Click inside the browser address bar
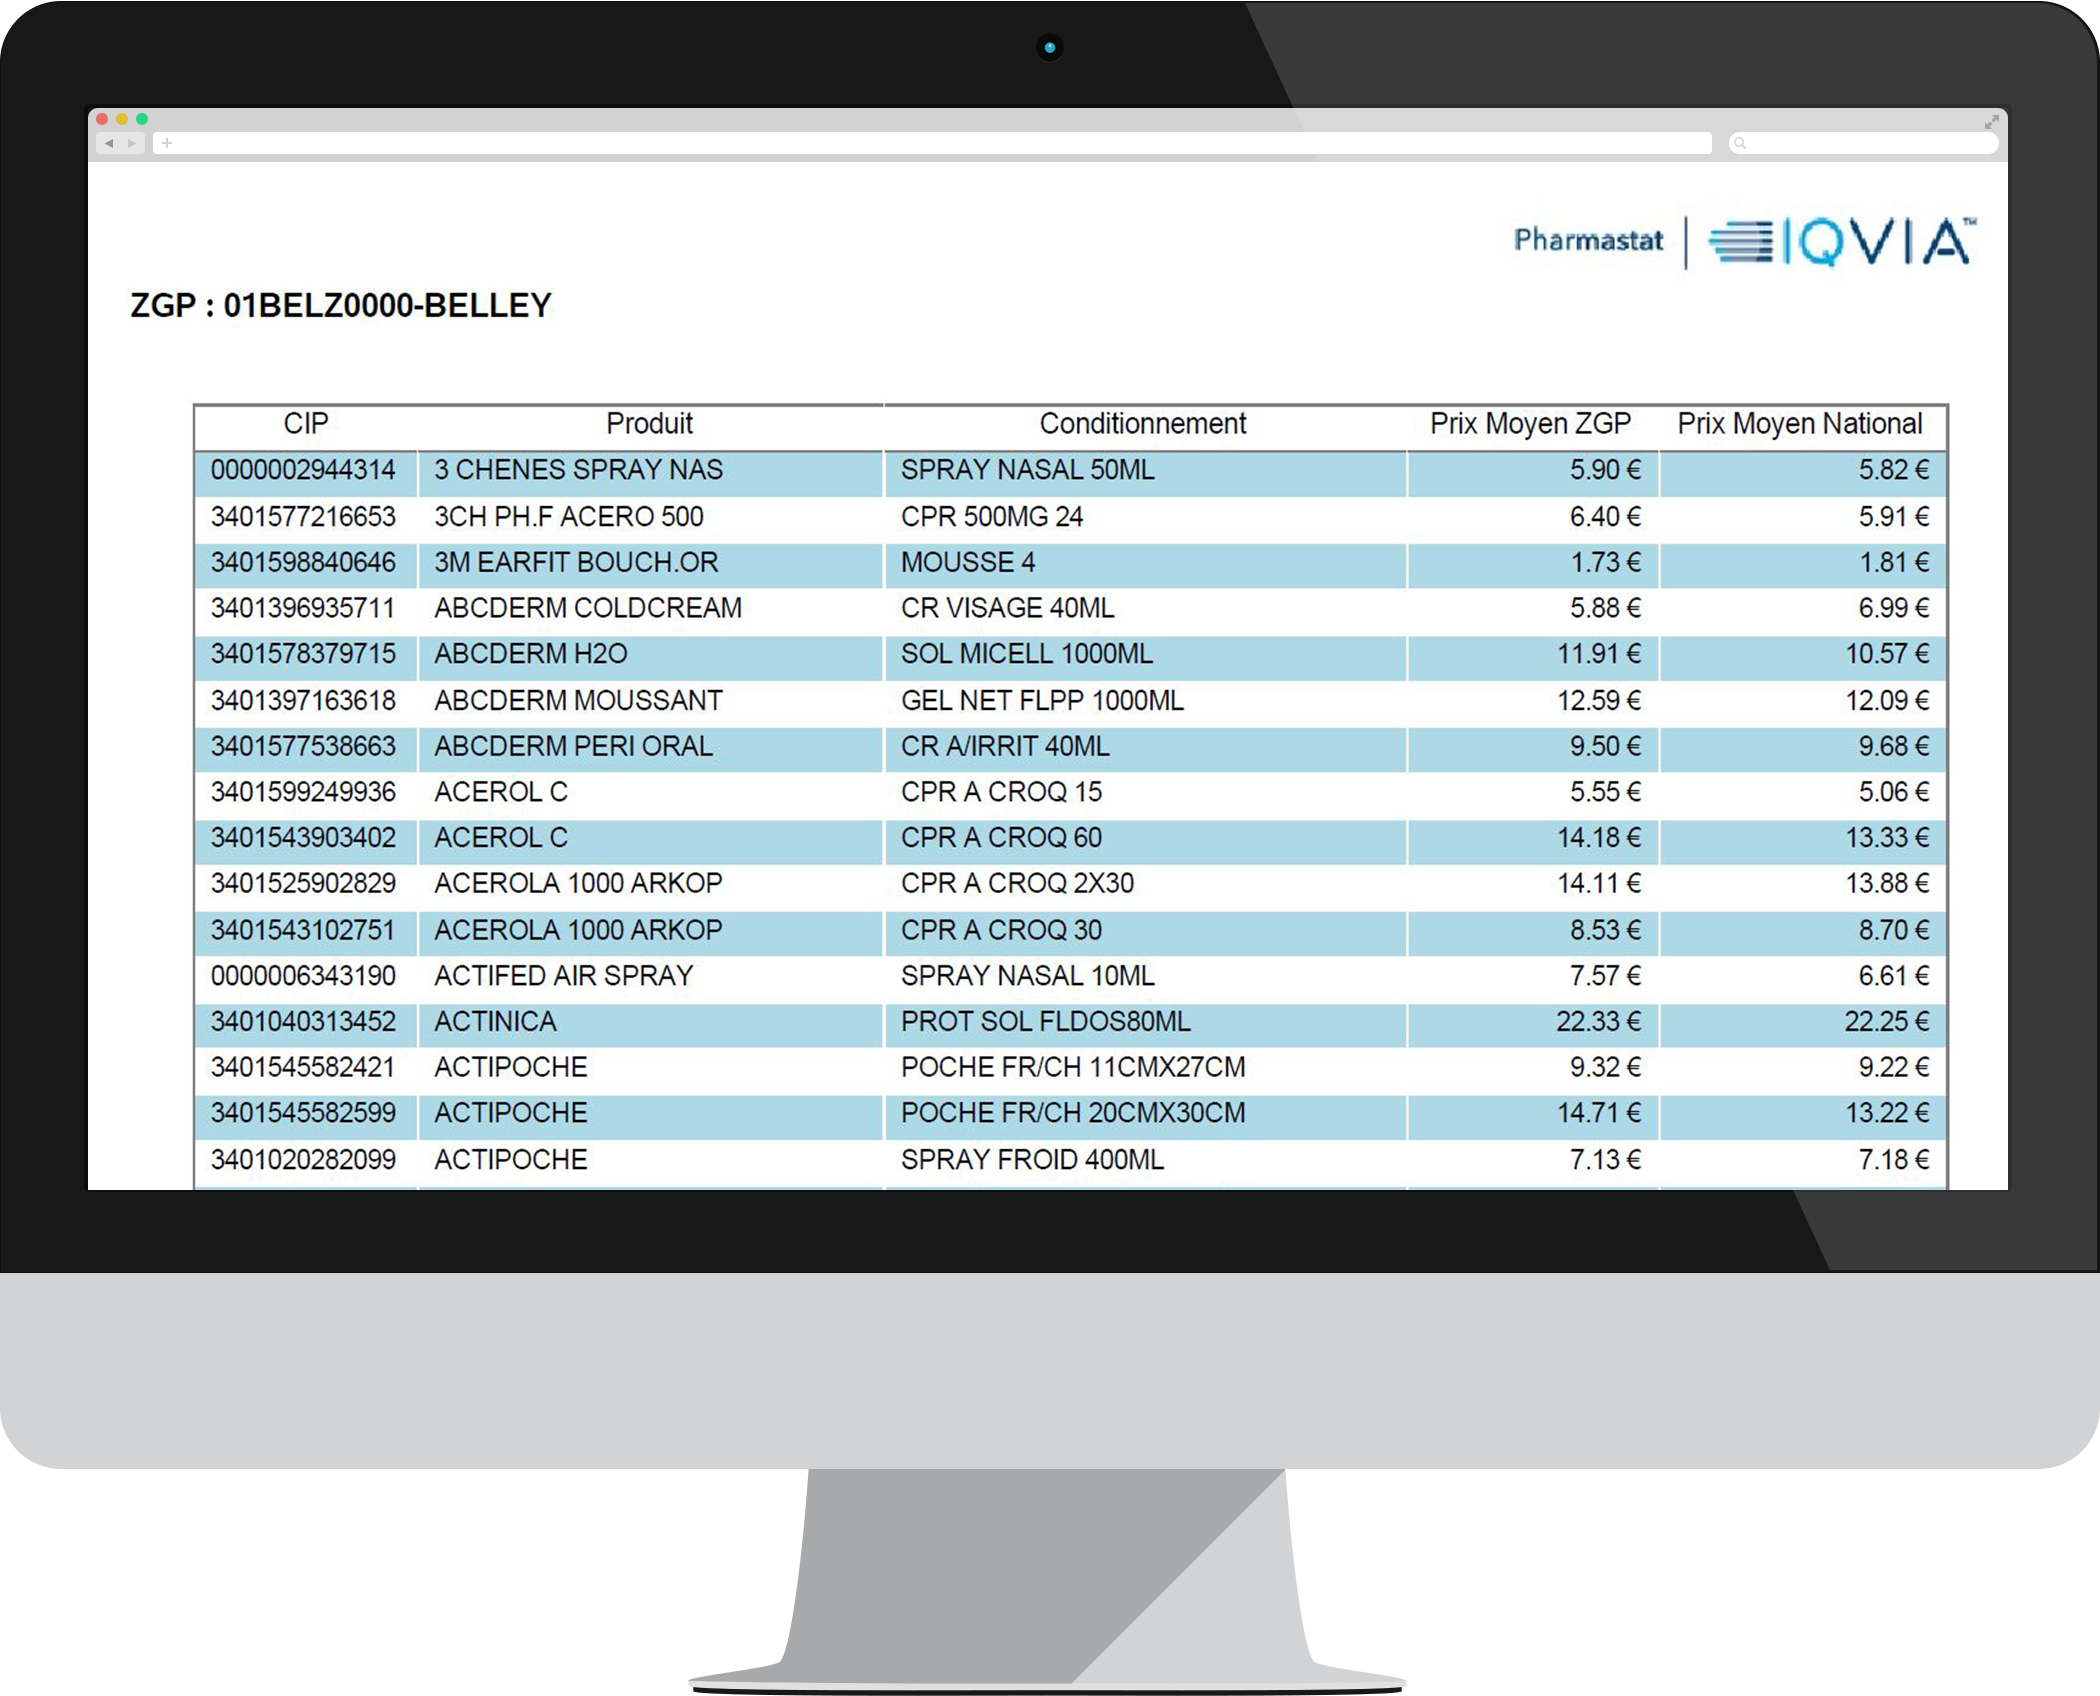2100x1696 pixels. (932, 144)
